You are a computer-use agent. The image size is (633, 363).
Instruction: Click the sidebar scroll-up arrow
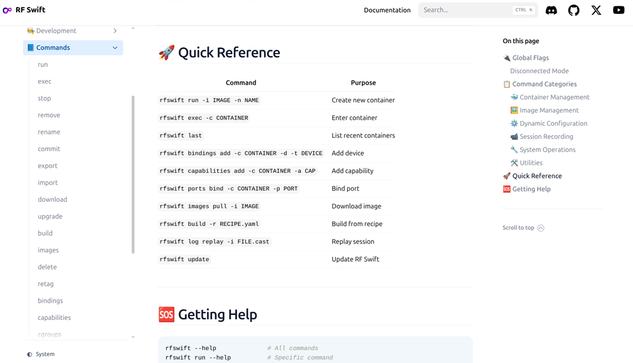[x=133, y=29]
